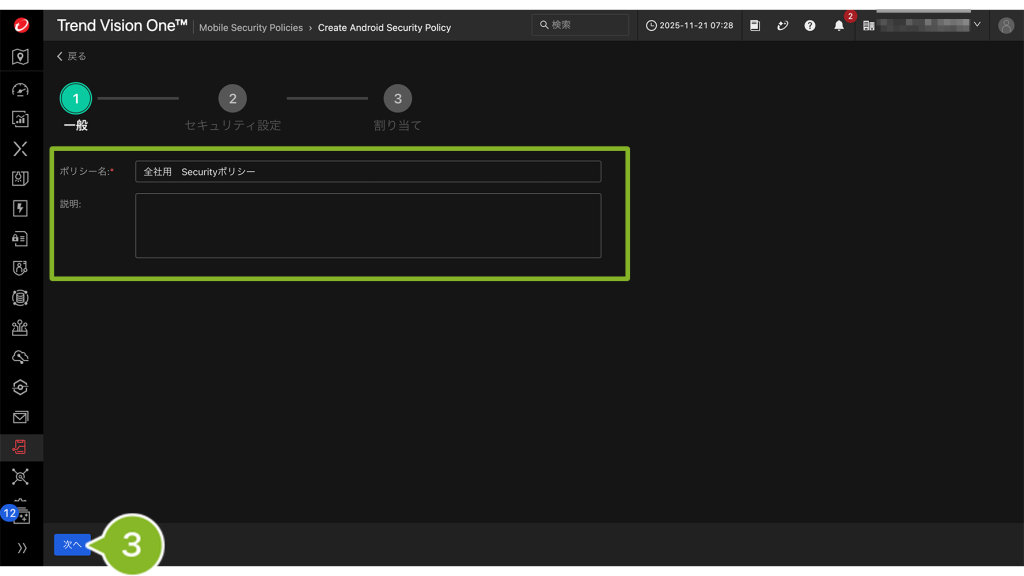Go to step 3 割り当て
Image resolution: width=1024 pixels, height=576 pixels.
tap(397, 99)
